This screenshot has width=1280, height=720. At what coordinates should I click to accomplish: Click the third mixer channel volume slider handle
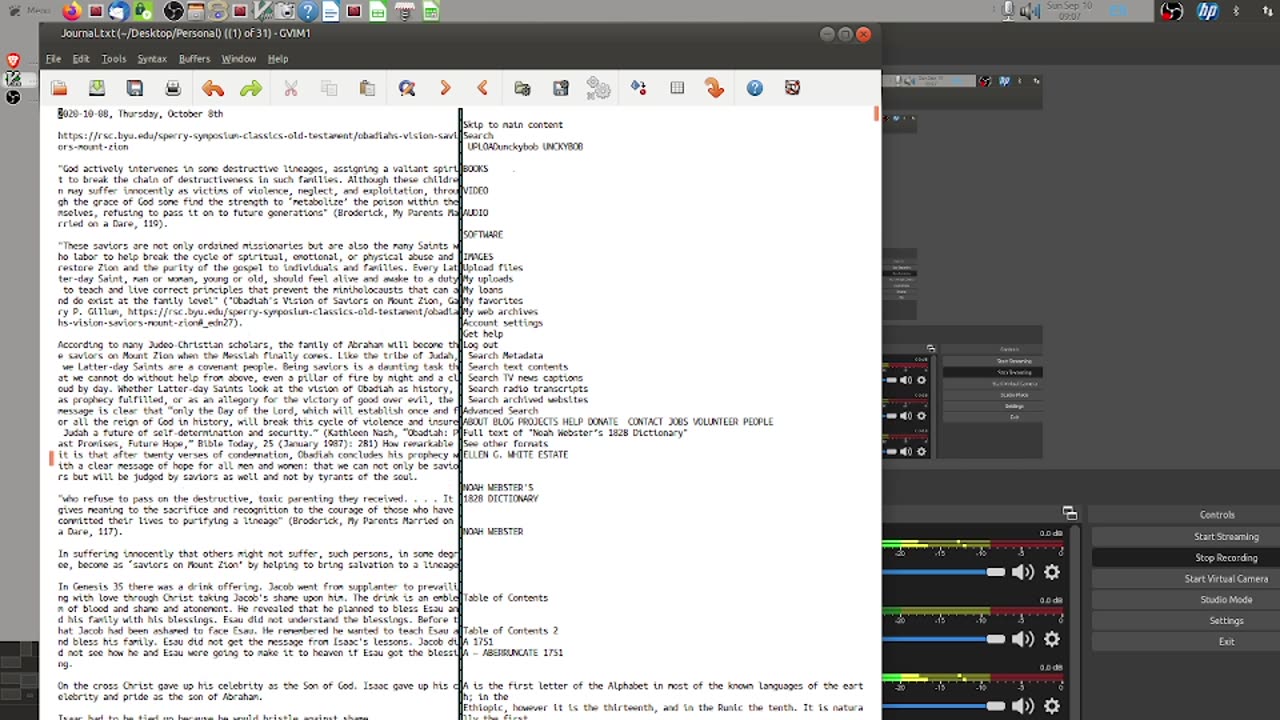995,706
